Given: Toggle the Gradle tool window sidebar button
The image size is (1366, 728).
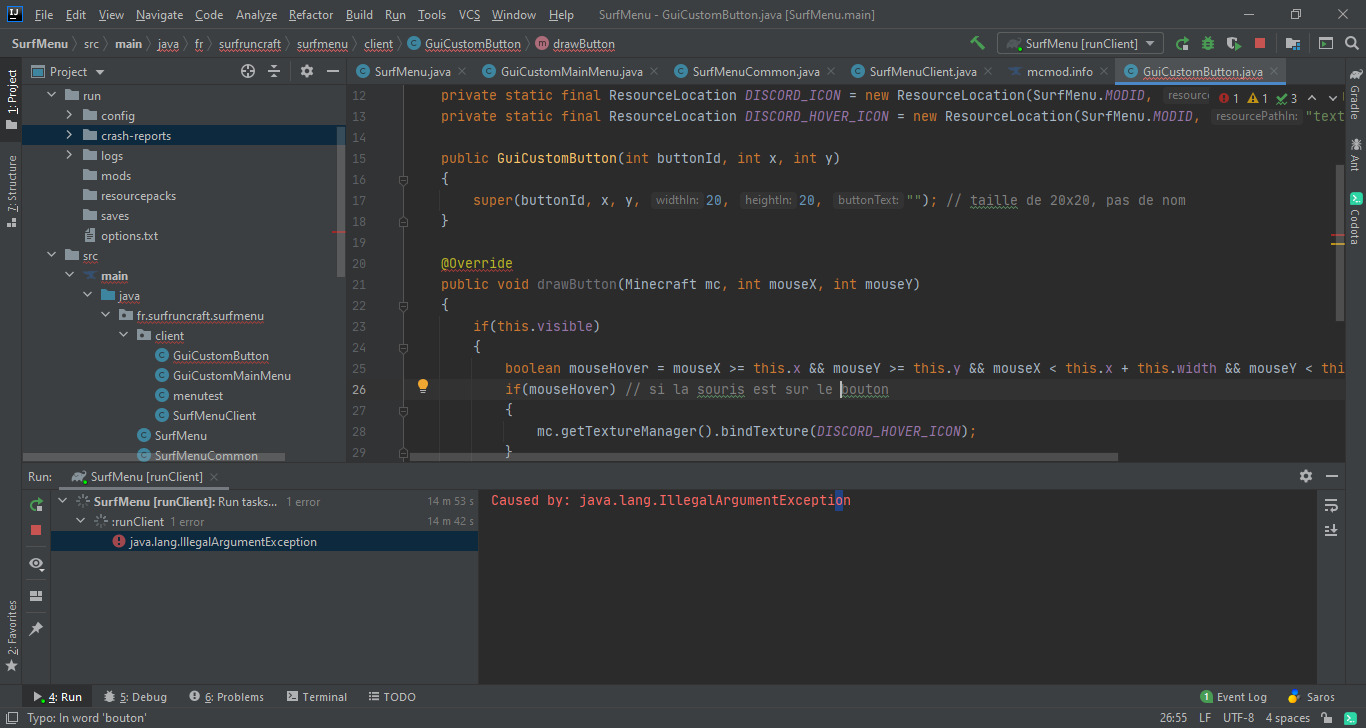Looking at the screenshot, I should pos(1355,94).
